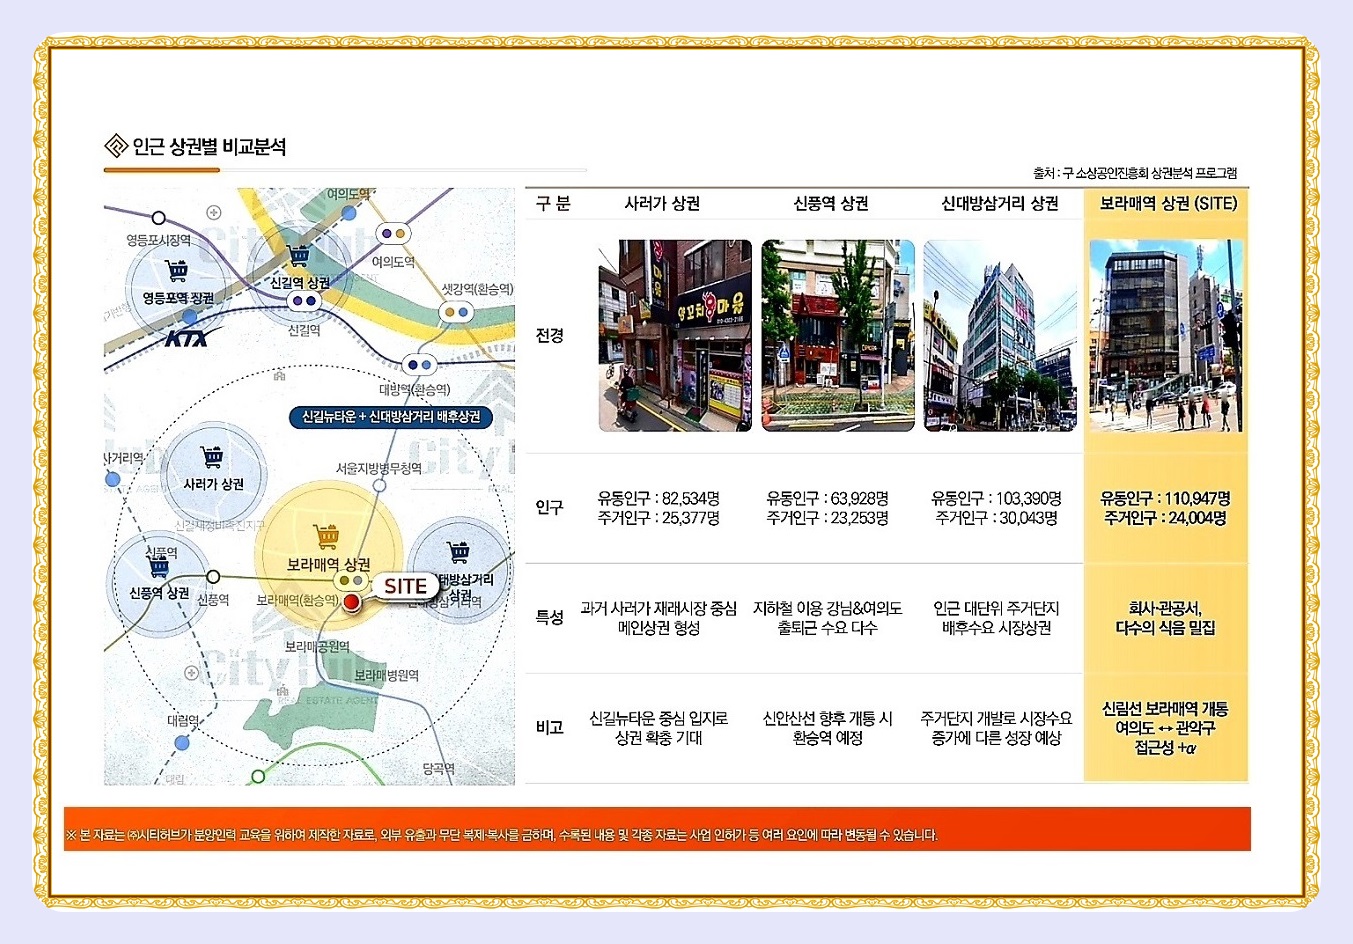Open the 사러가 상권 street photo

675,335
